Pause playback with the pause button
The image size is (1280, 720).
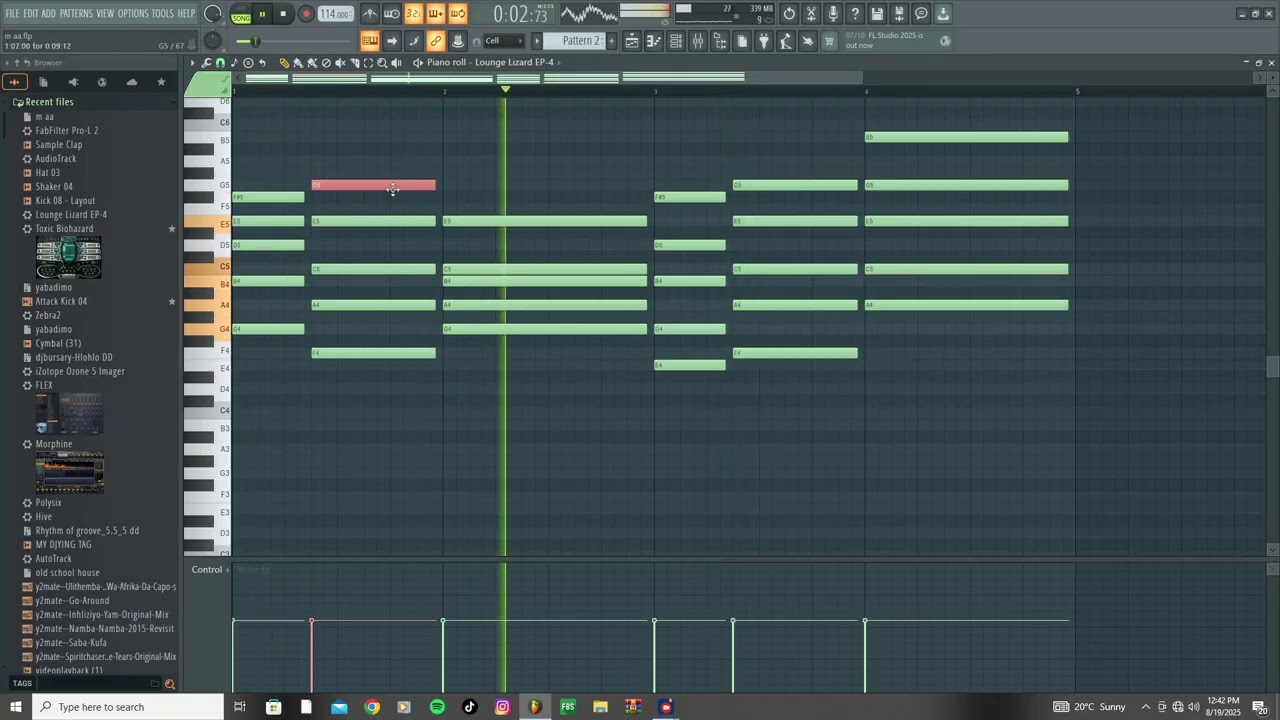[262, 14]
